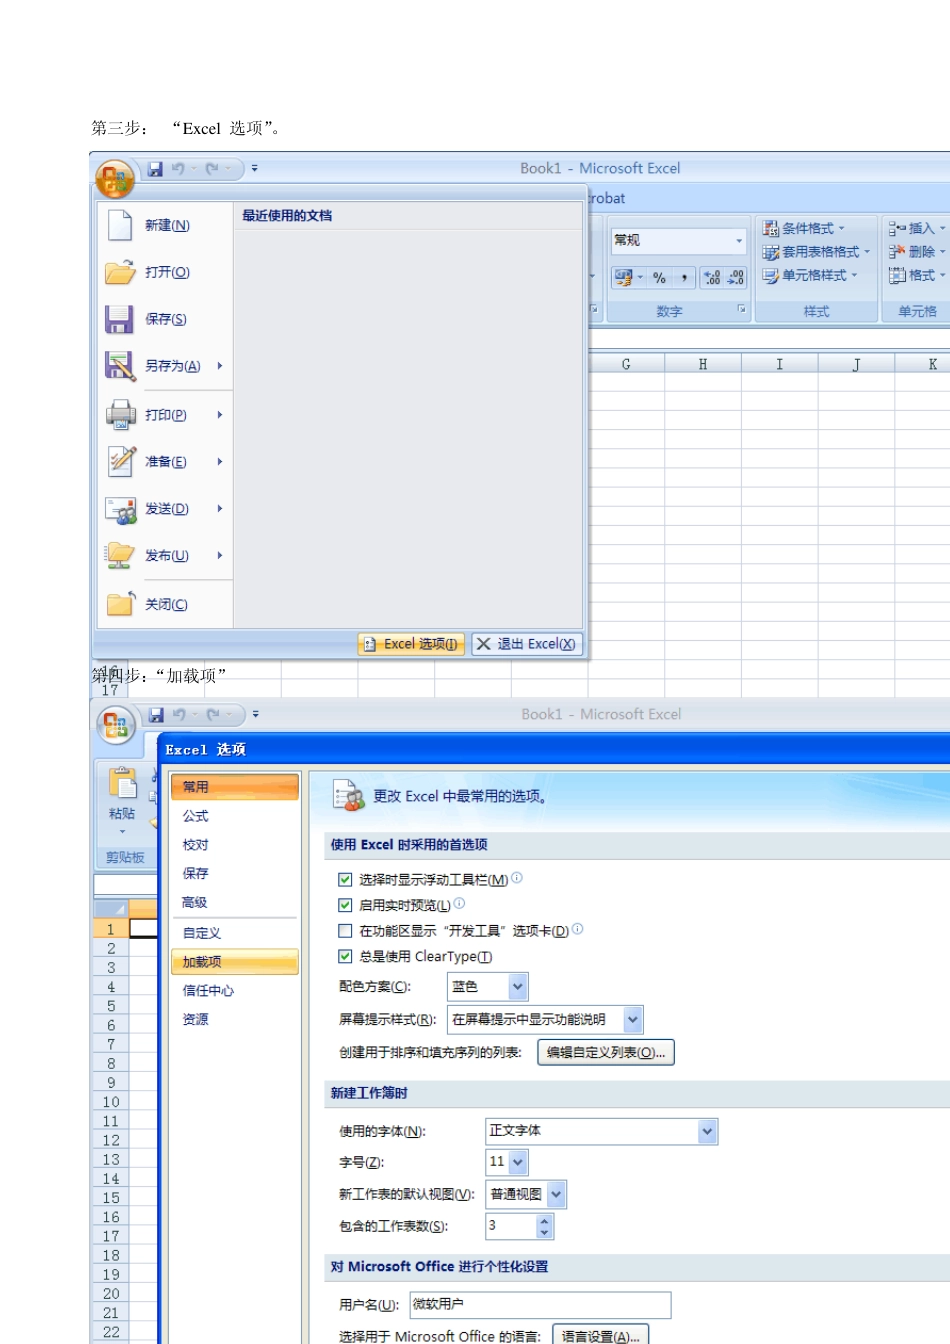Select column header H

[x=703, y=365]
